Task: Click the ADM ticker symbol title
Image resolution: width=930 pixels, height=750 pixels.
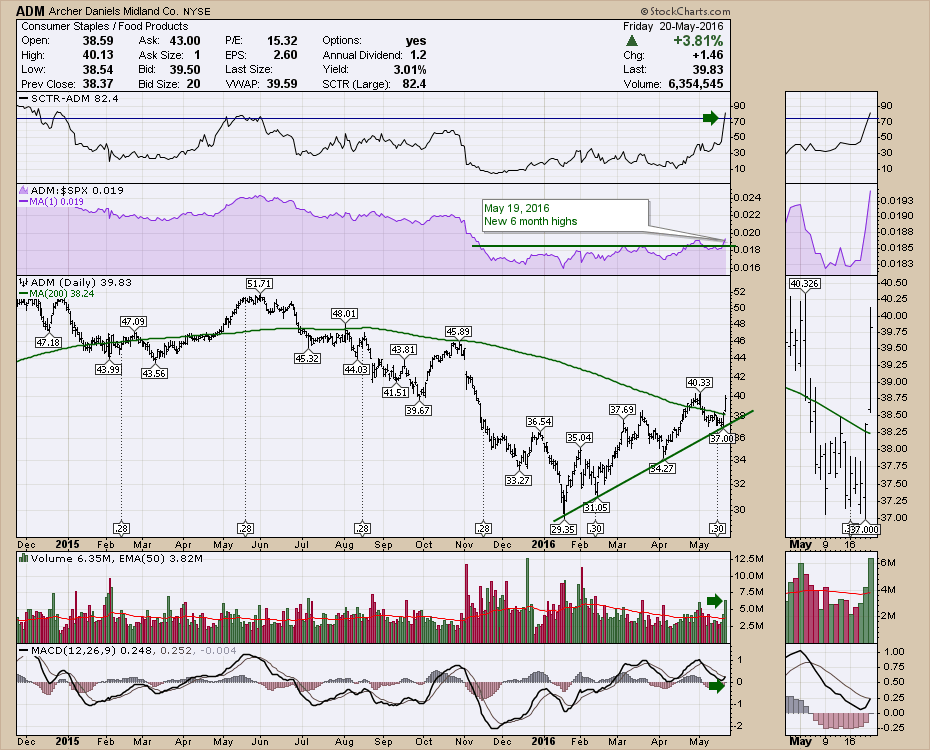Action: [30, 11]
